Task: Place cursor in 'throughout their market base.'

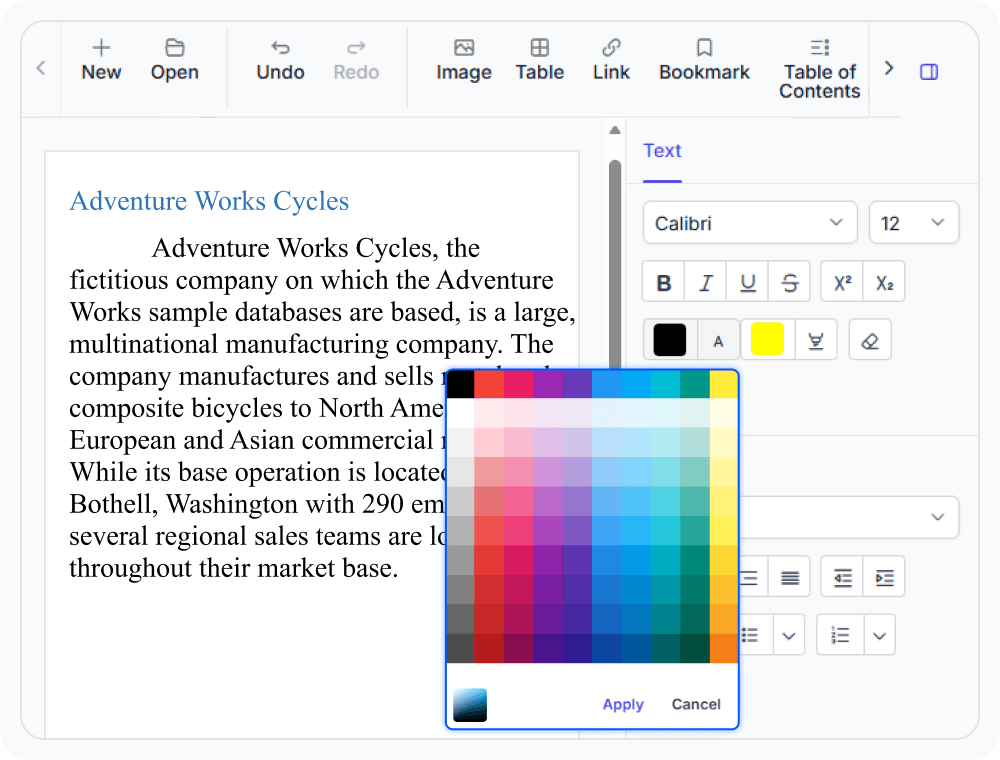Action: 233,568
